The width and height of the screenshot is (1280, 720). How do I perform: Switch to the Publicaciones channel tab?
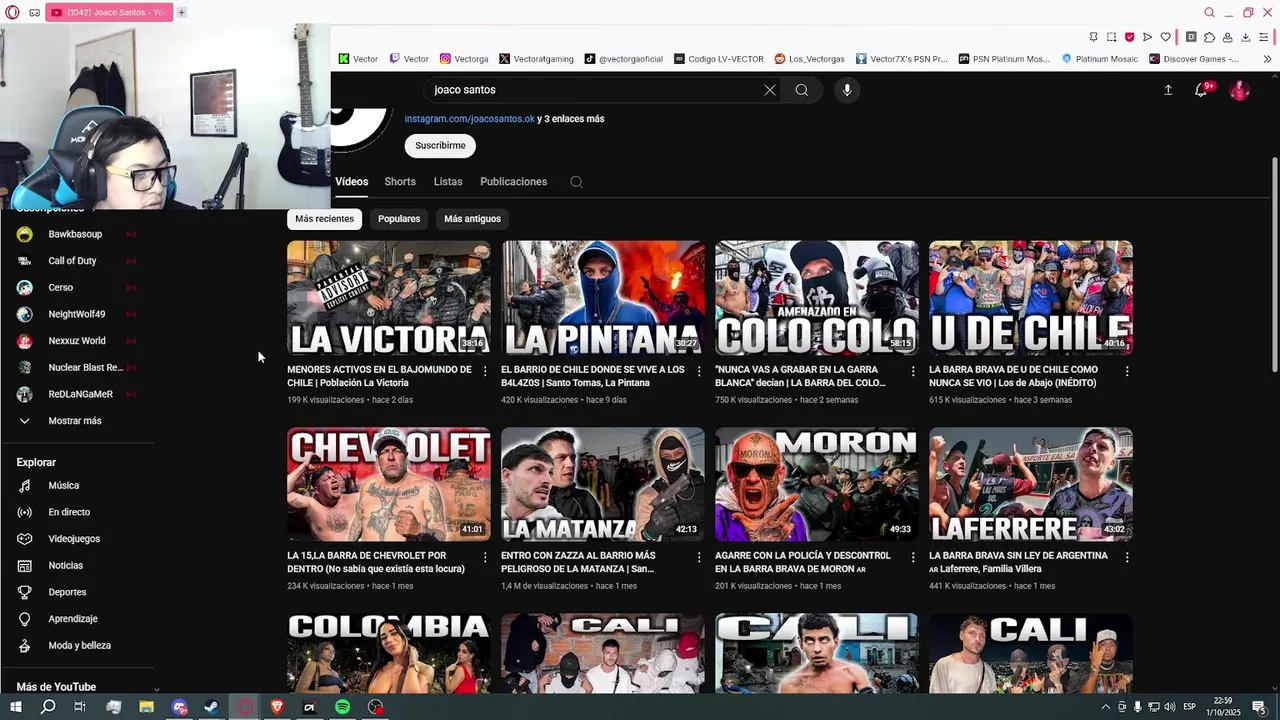(513, 182)
